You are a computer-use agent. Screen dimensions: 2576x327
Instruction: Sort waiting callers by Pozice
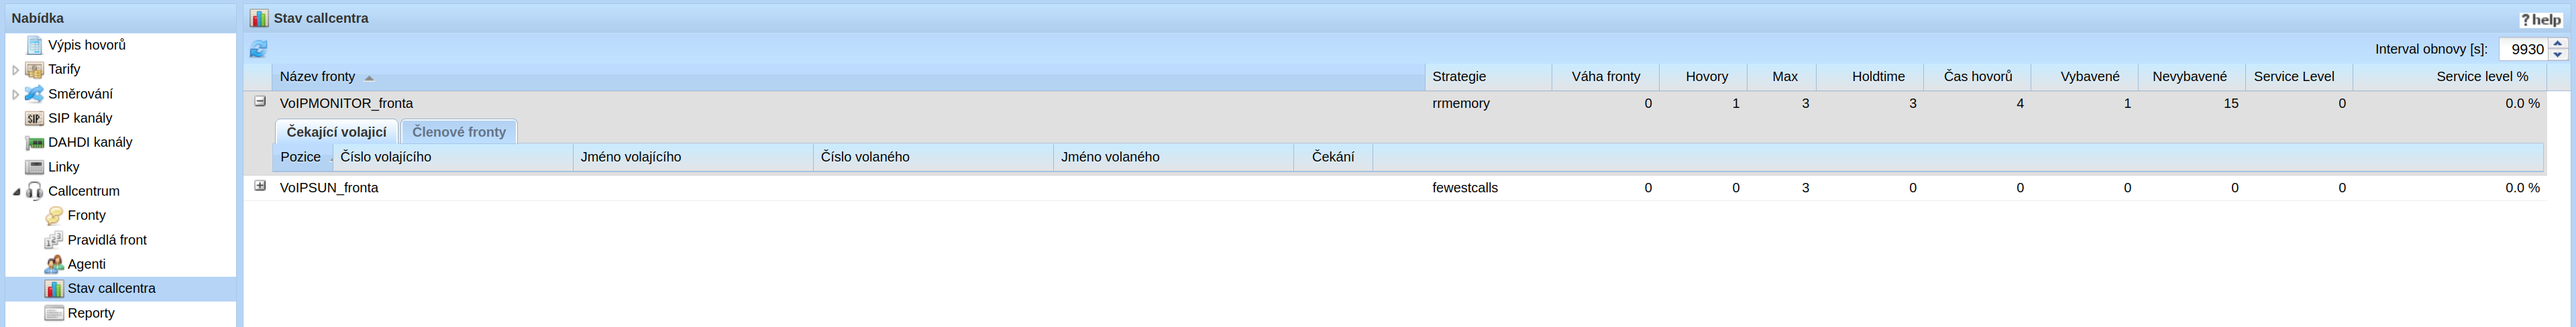click(x=303, y=157)
